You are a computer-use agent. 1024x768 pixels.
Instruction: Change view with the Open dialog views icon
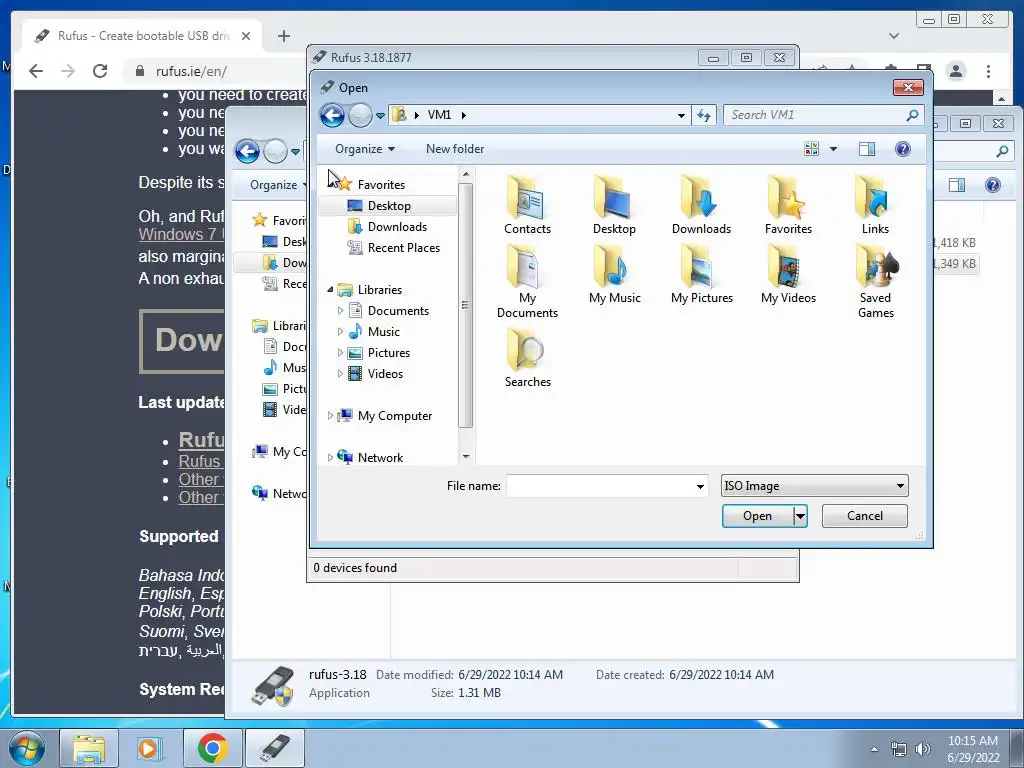point(811,149)
